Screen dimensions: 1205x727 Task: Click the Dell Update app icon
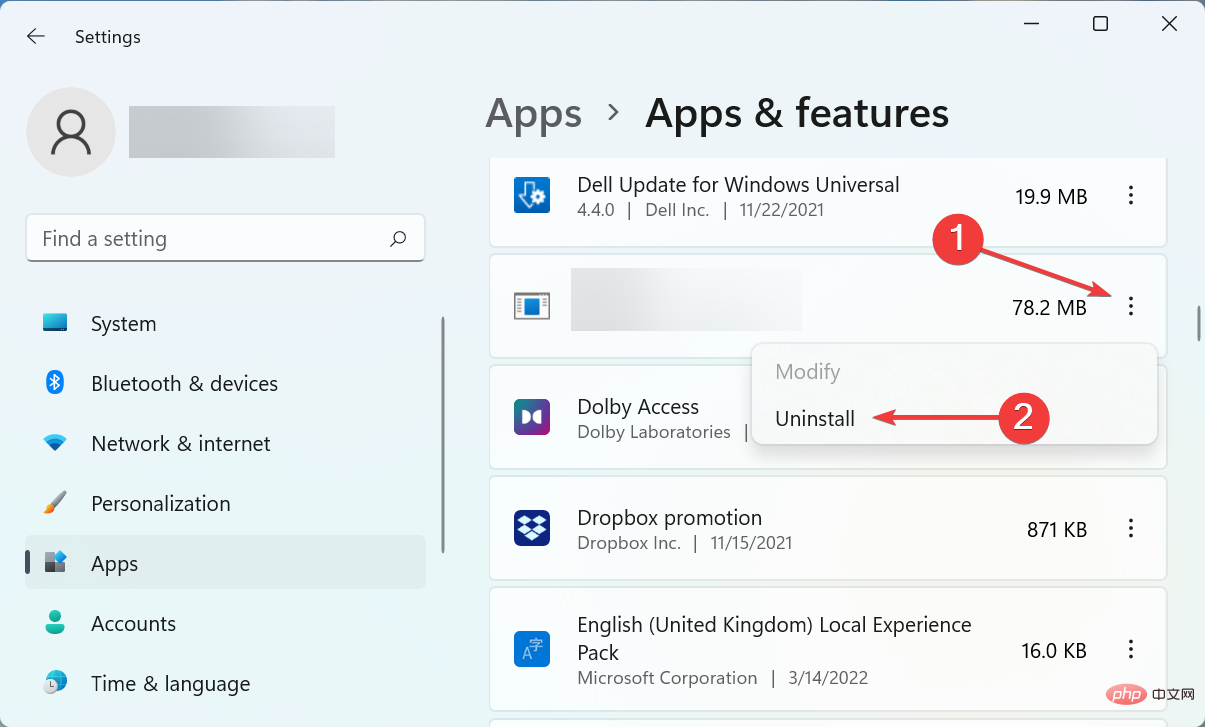(x=532, y=196)
